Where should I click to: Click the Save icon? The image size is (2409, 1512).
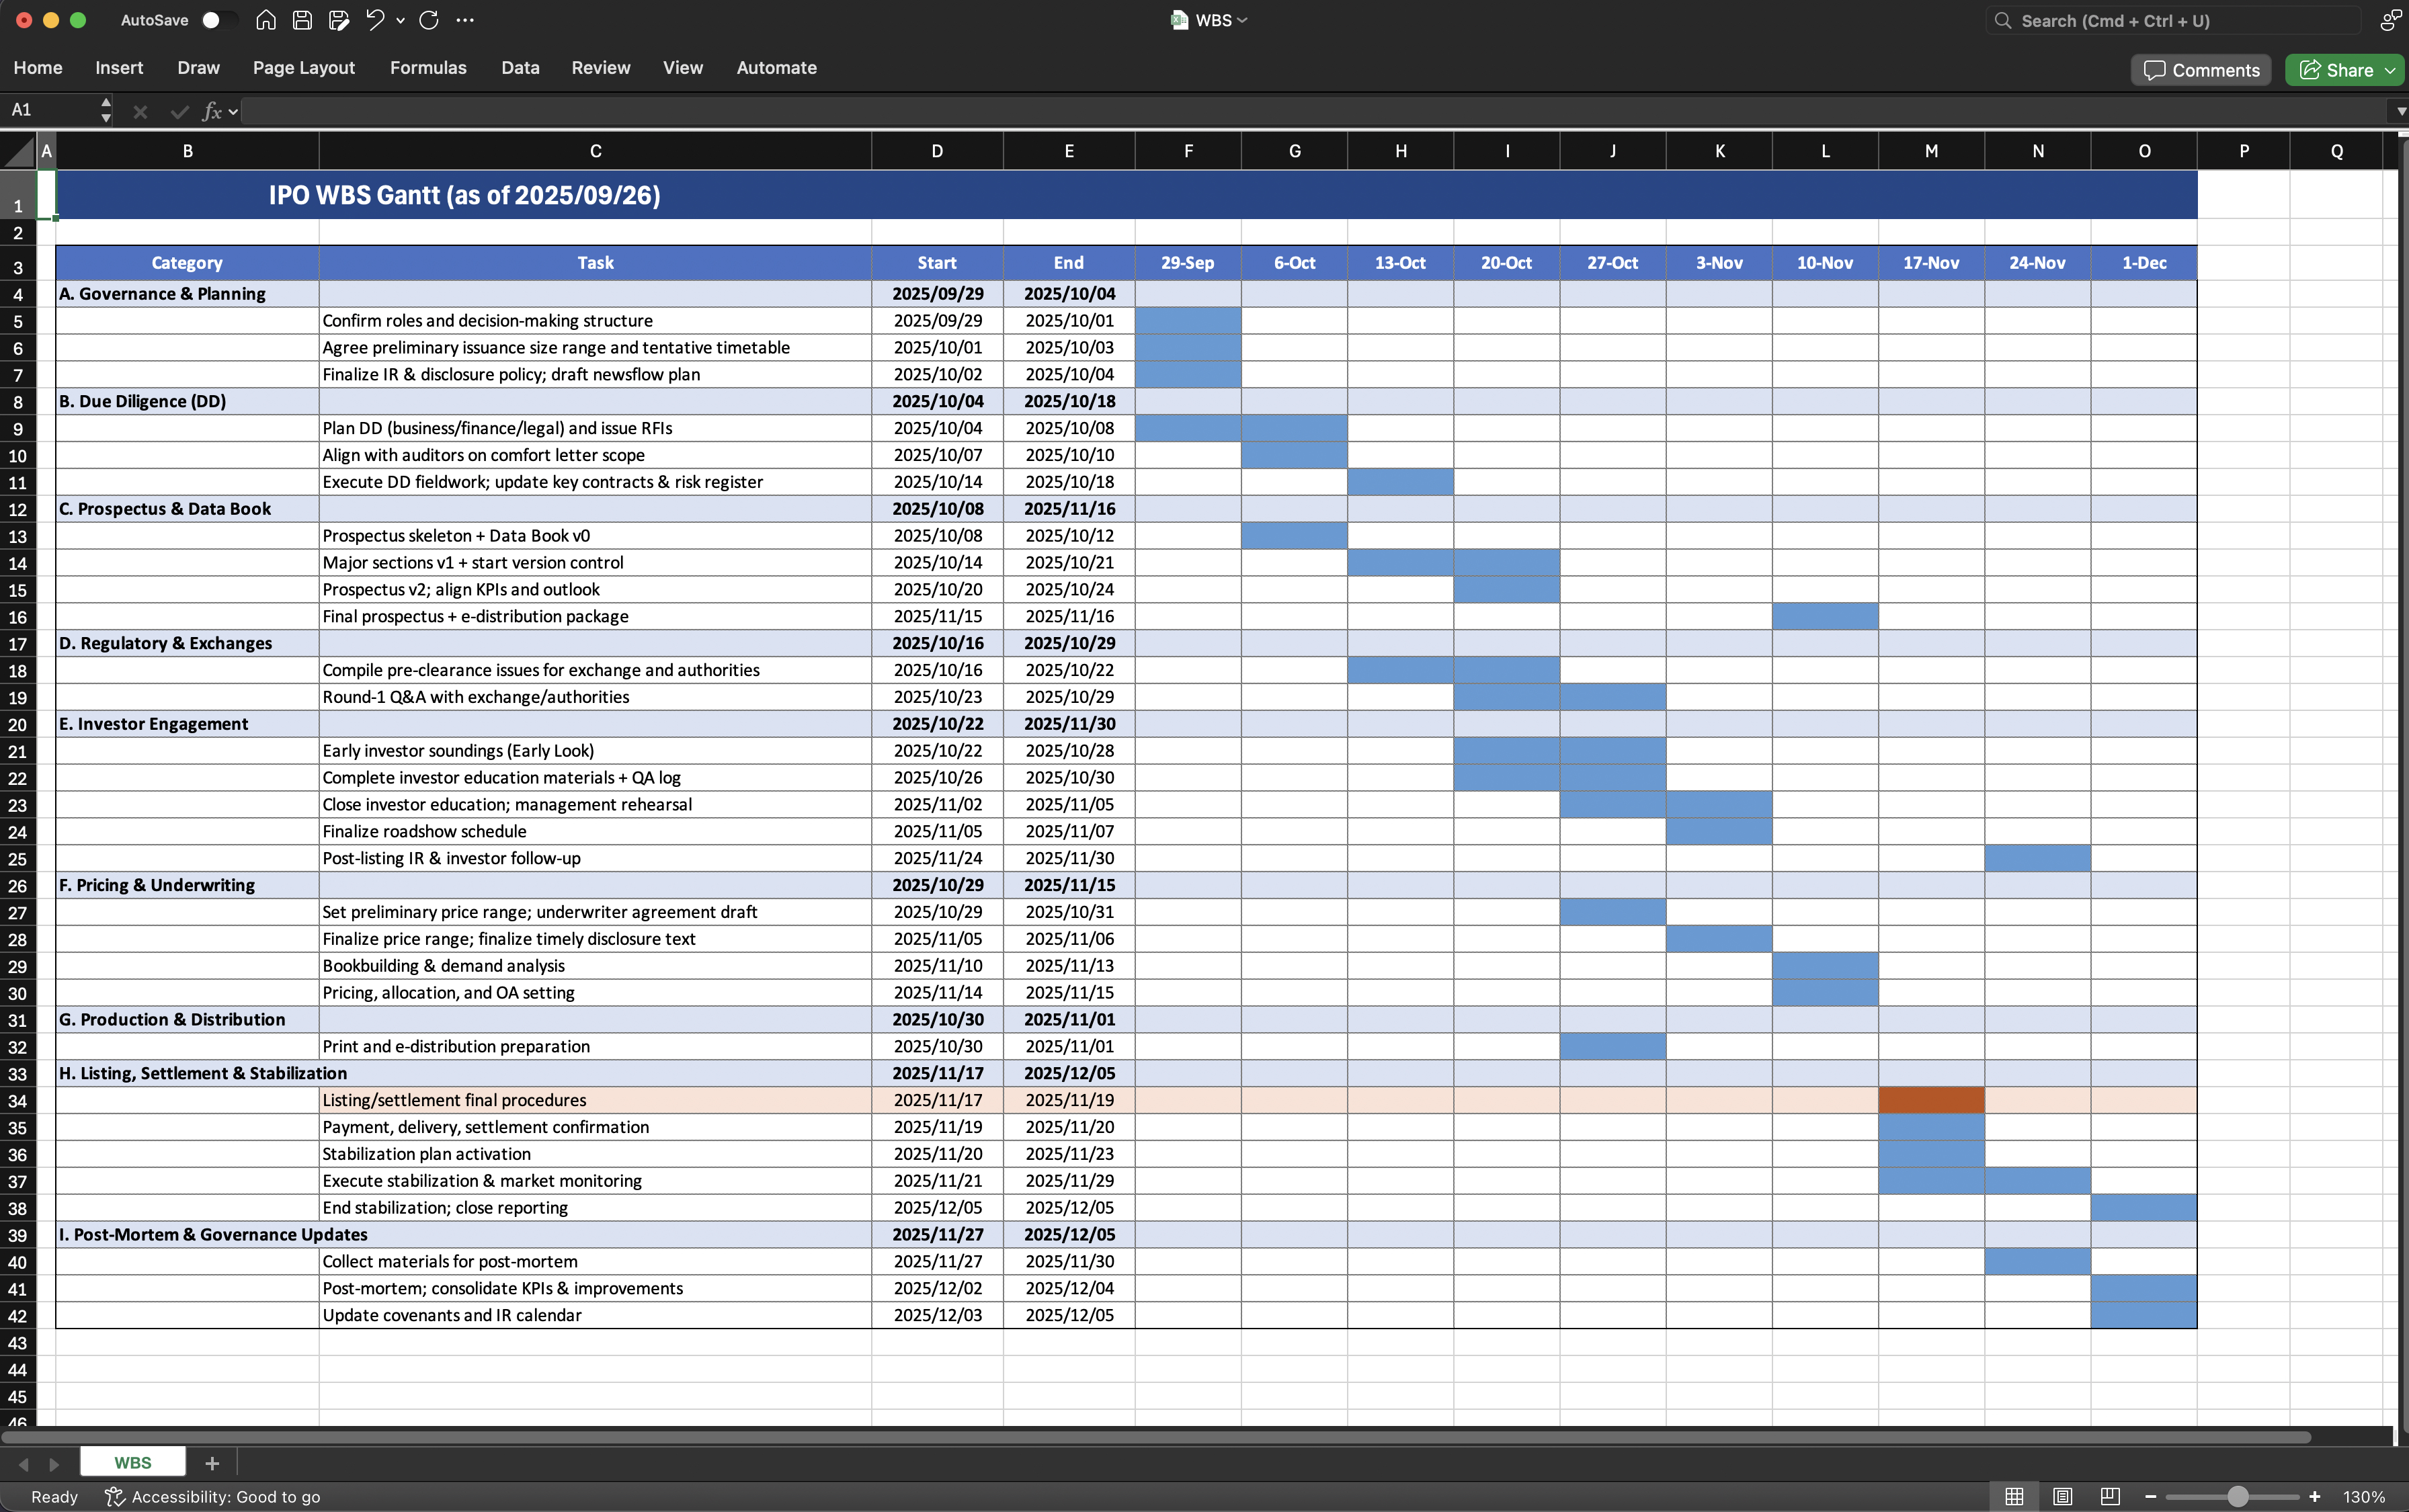[302, 20]
